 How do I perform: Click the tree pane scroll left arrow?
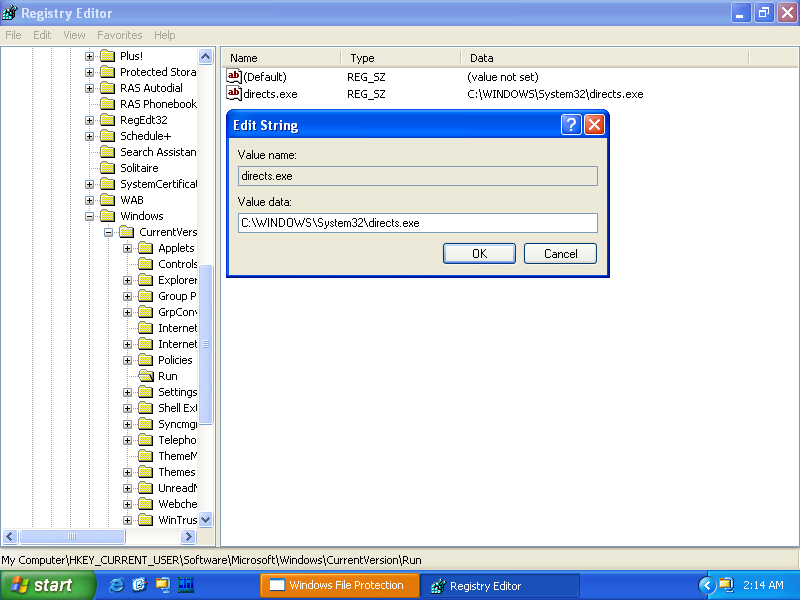10,536
